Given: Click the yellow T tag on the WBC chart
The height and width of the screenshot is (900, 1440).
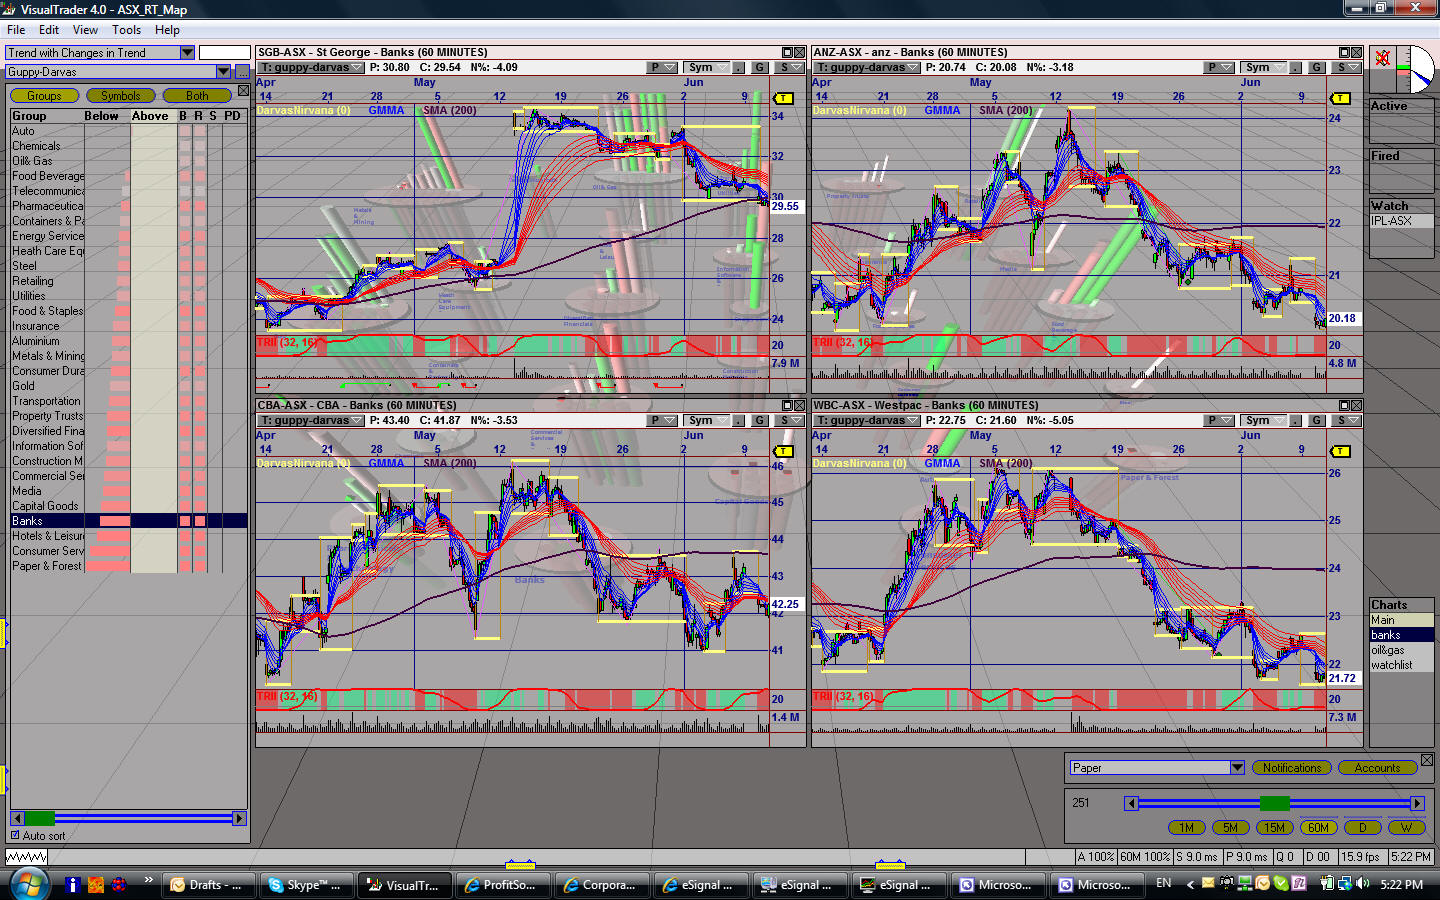Looking at the screenshot, I should (x=1340, y=451).
